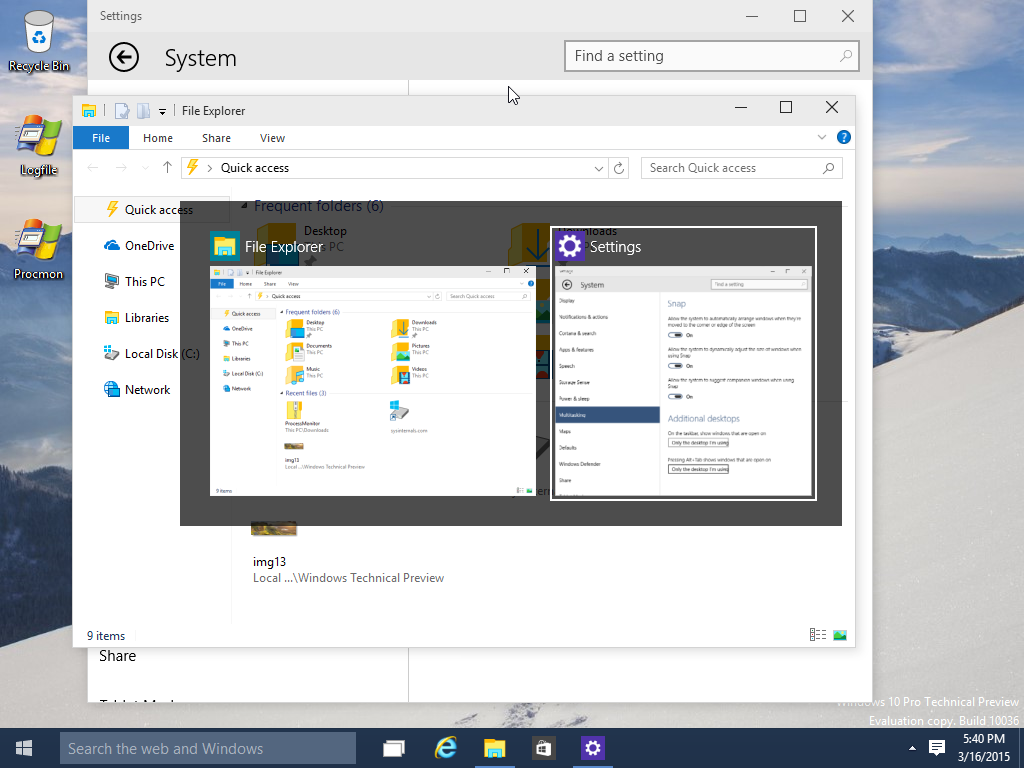Click the Back arrow in File Explorer
The height and width of the screenshot is (768, 1024).
(x=93, y=168)
